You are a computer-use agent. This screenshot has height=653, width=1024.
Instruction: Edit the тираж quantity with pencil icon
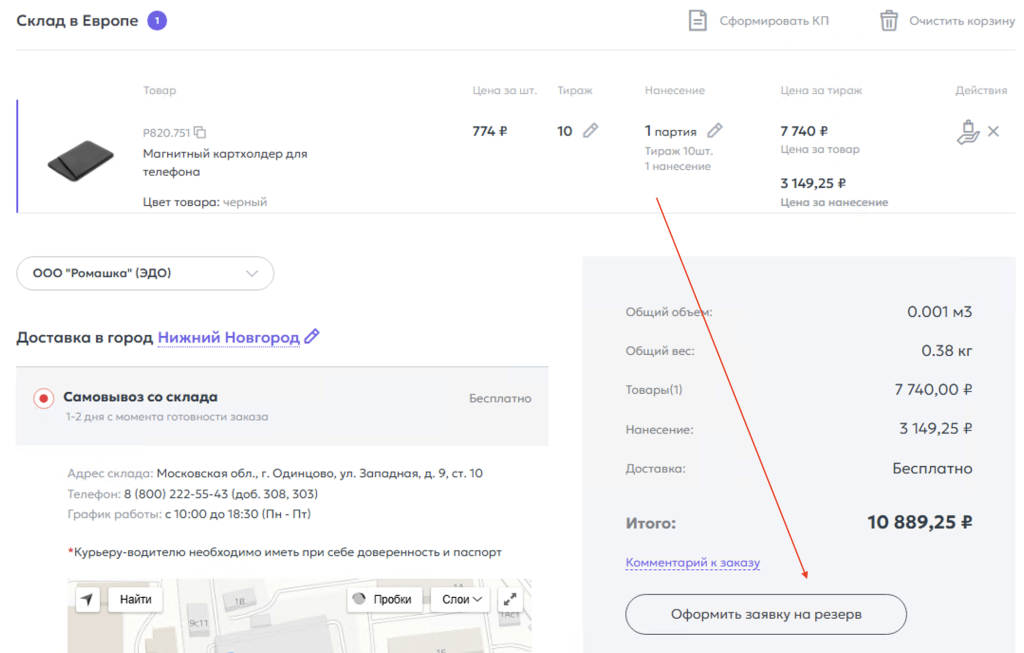click(x=591, y=131)
